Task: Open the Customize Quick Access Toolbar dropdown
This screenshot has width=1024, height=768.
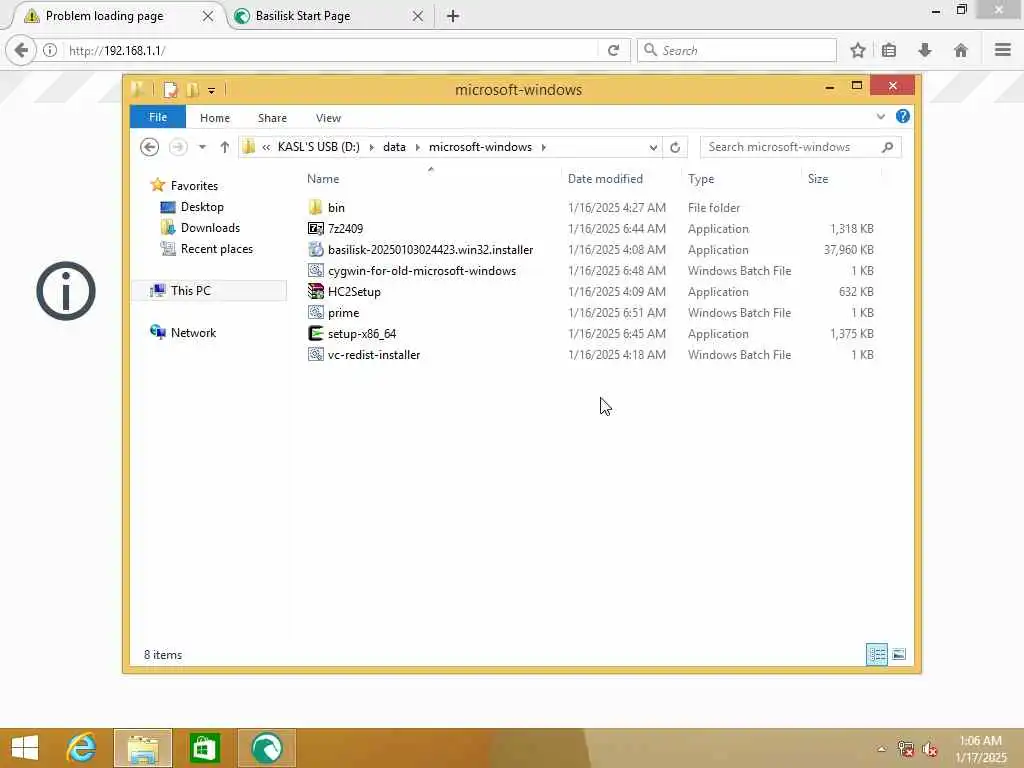Action: click(x=212, y=90)
